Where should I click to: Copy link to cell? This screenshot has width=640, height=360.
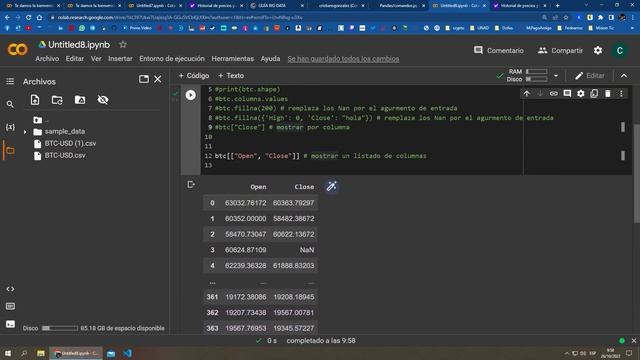click(x=553, y=94)
